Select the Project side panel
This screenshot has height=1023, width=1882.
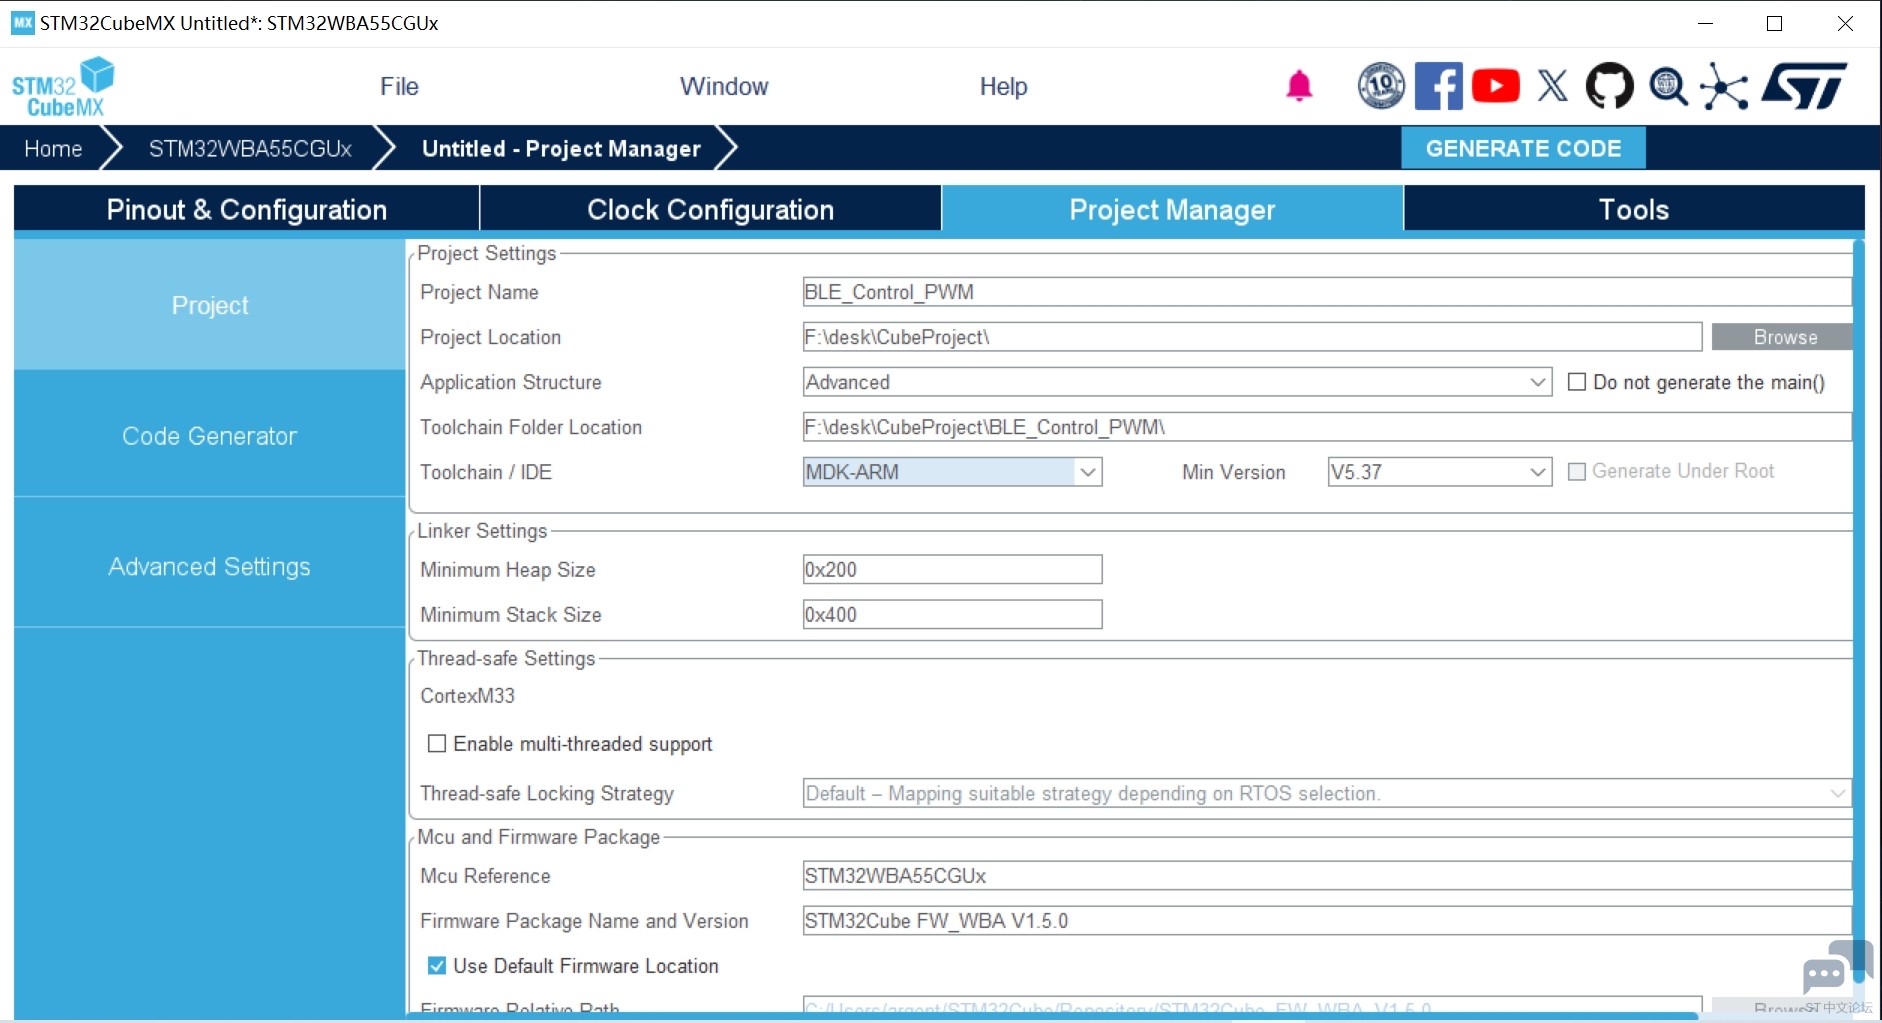[x=210, y=305]
